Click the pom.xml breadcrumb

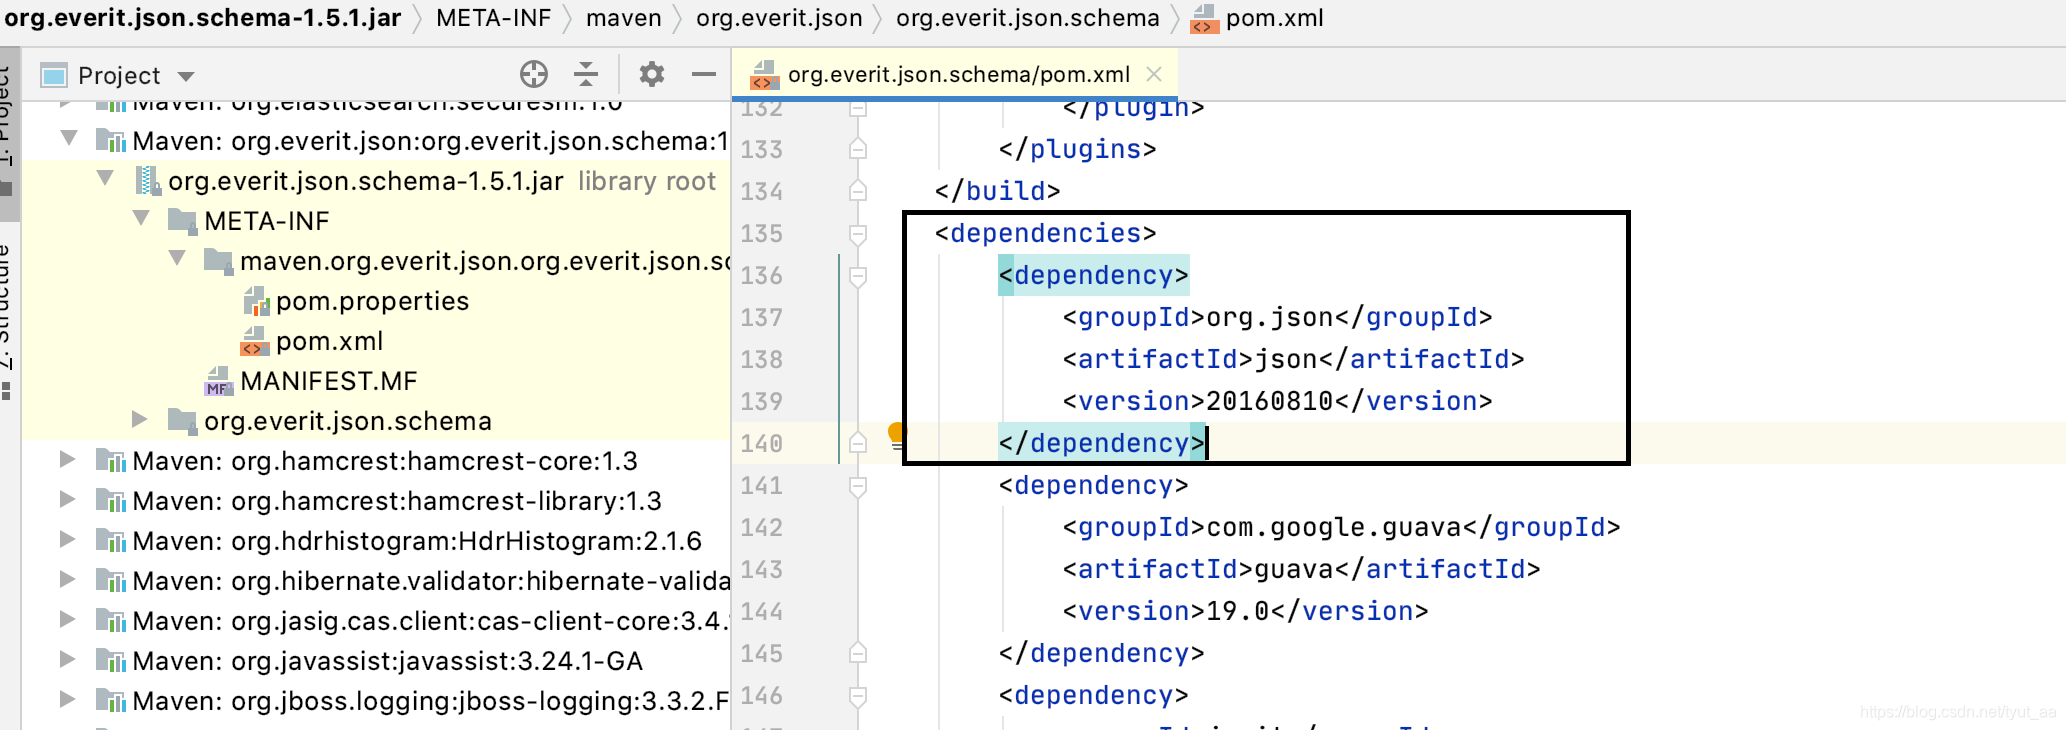(1274, 18)
